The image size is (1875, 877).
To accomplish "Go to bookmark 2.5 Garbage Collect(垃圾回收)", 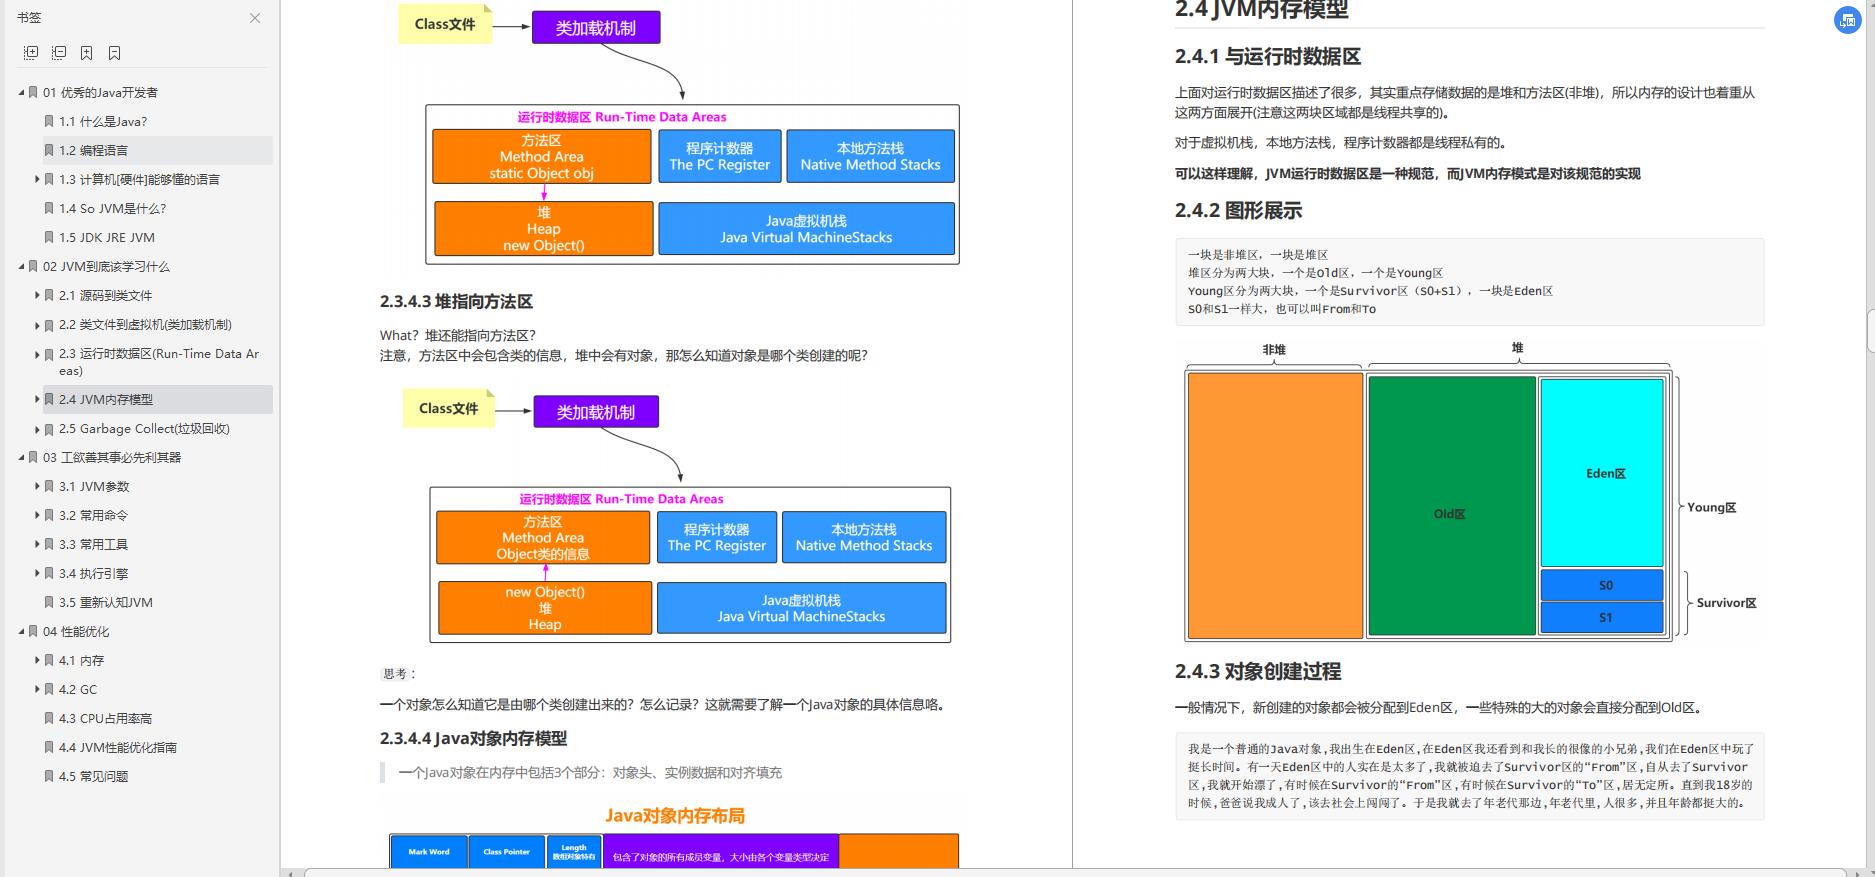I will [144, 428].
